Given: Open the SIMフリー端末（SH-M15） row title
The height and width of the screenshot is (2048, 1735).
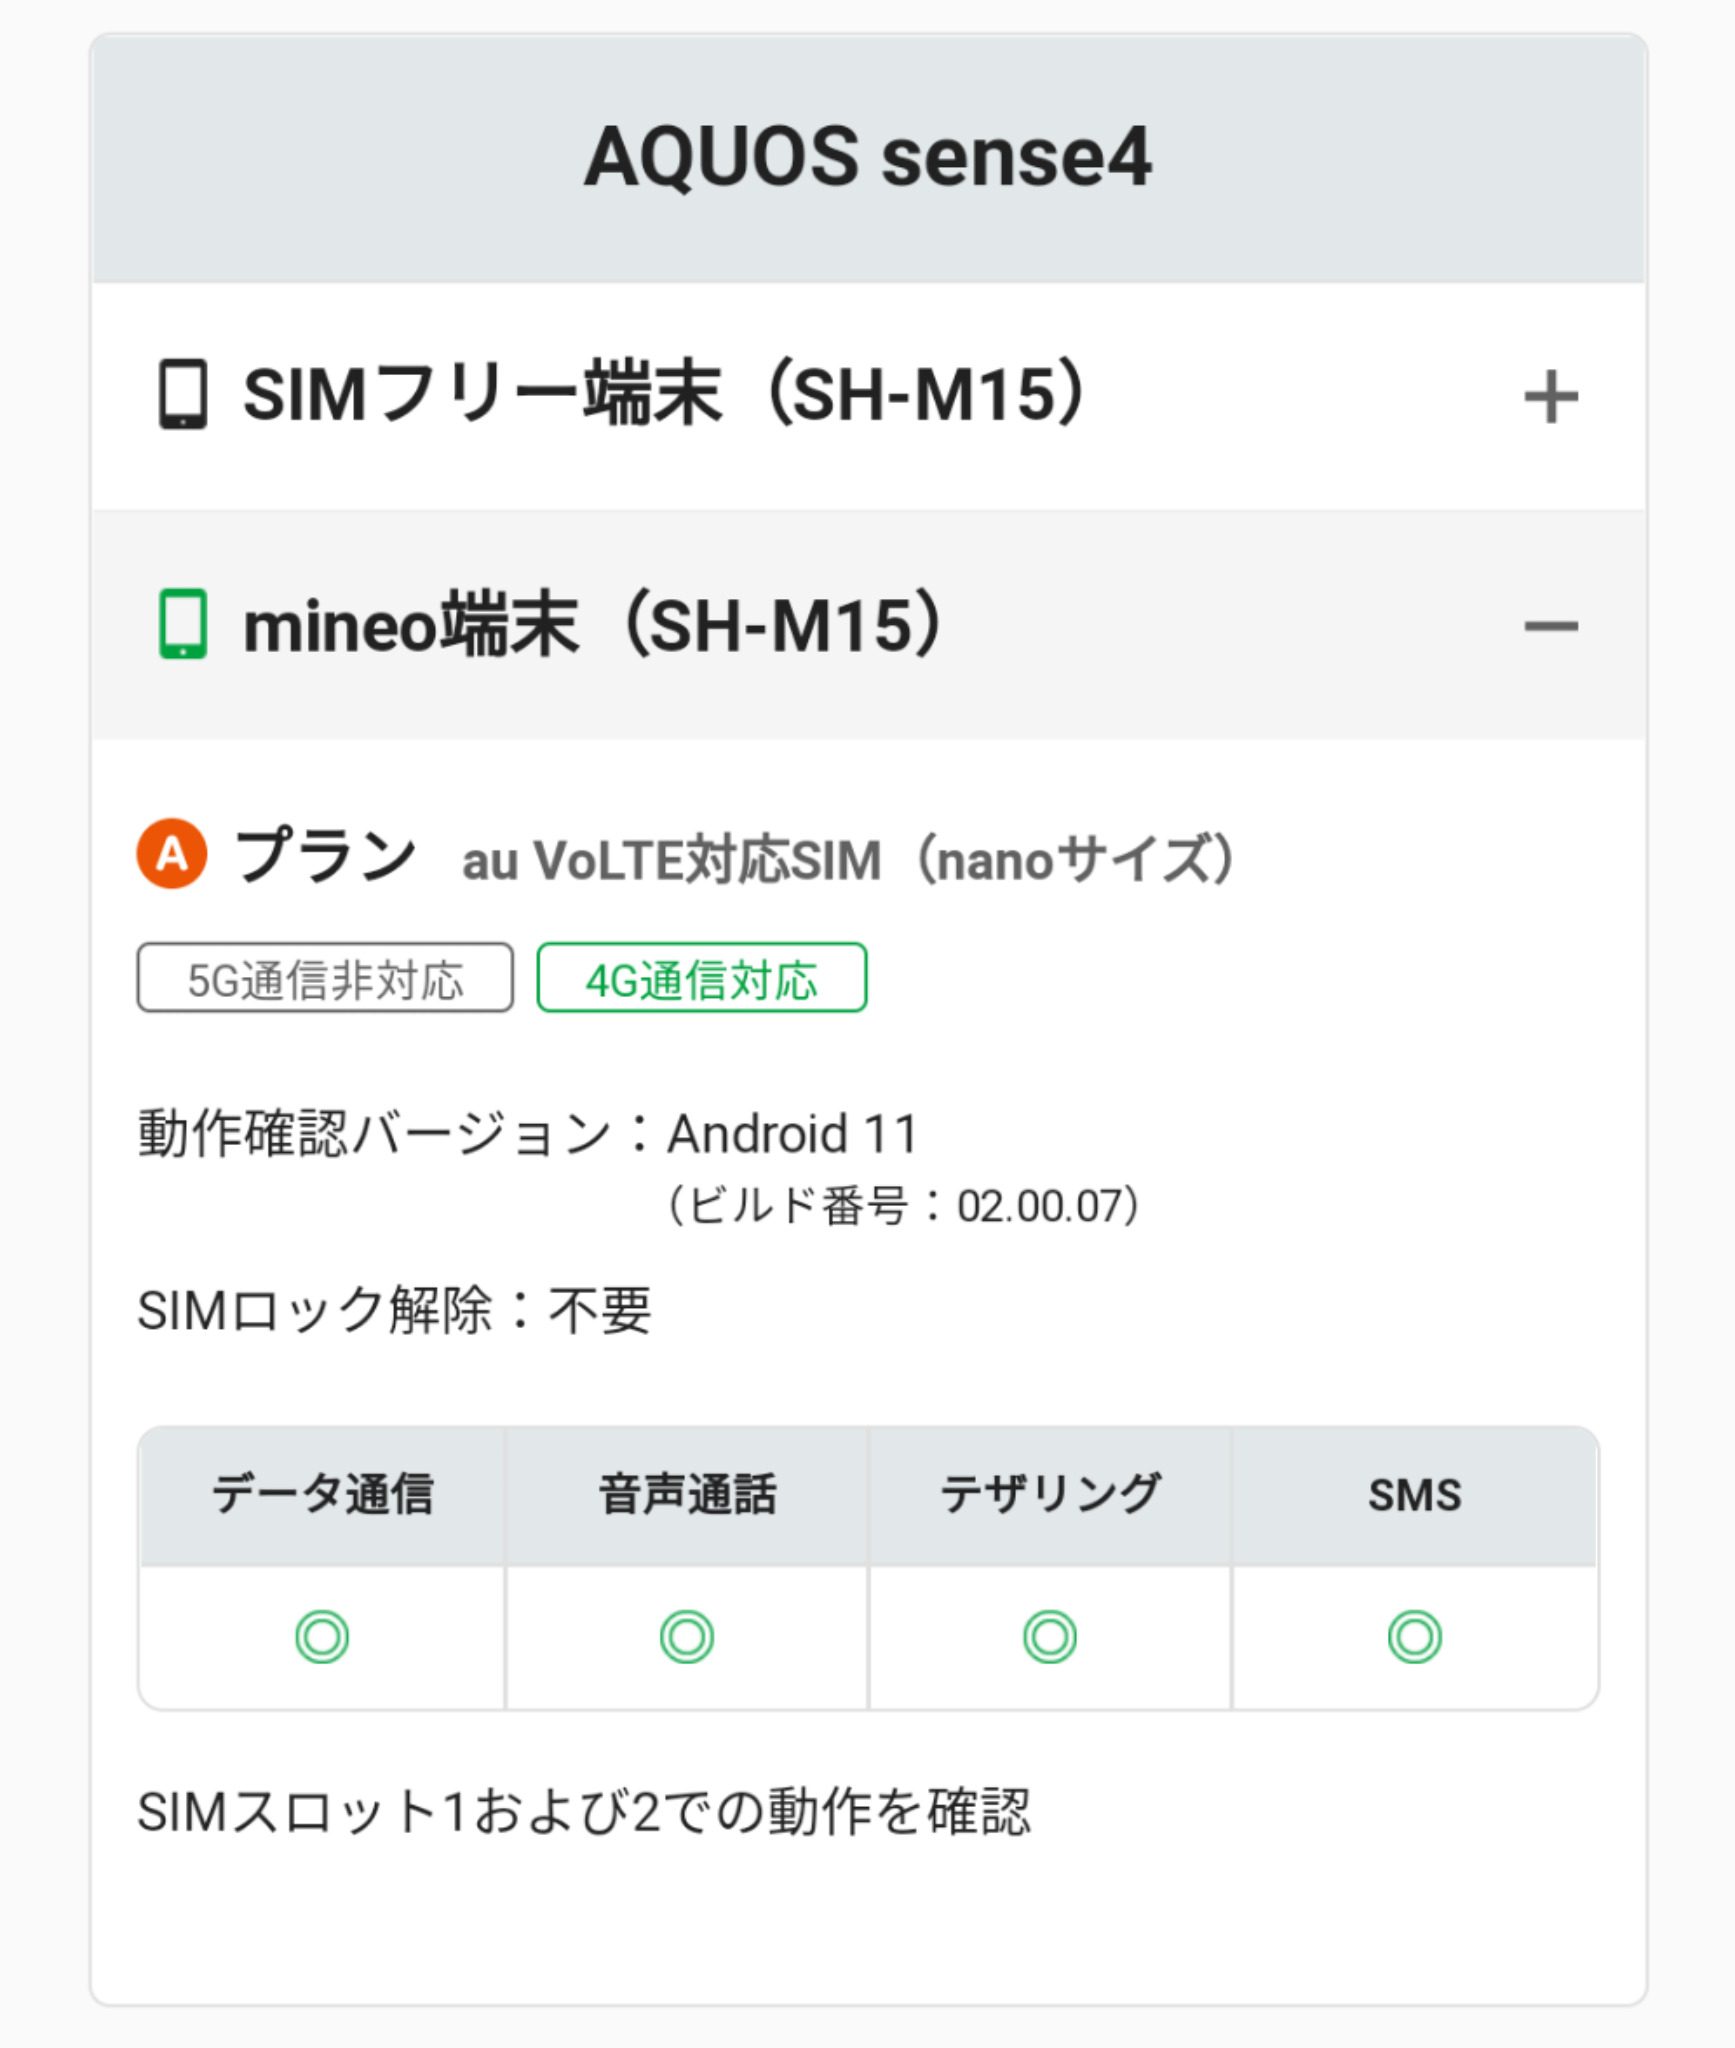Looking at the screenshot, I should 665,394.
